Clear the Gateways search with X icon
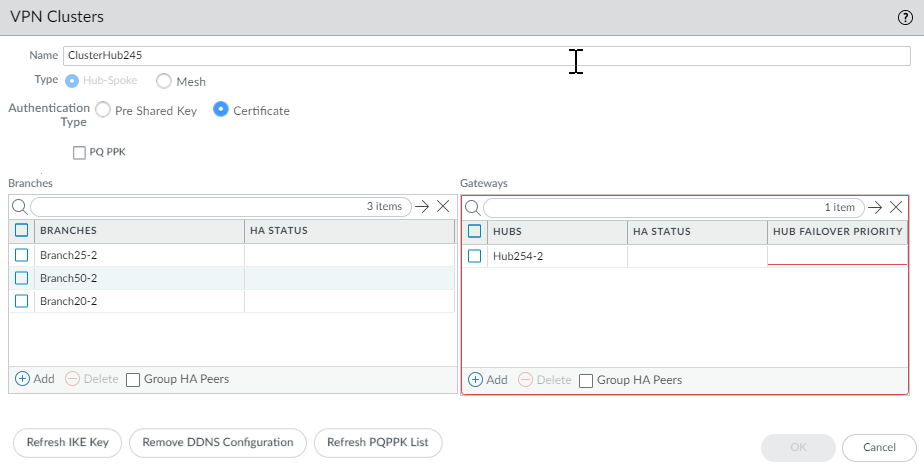The height and width of the screenshot is (468, 924). [896, 208]
